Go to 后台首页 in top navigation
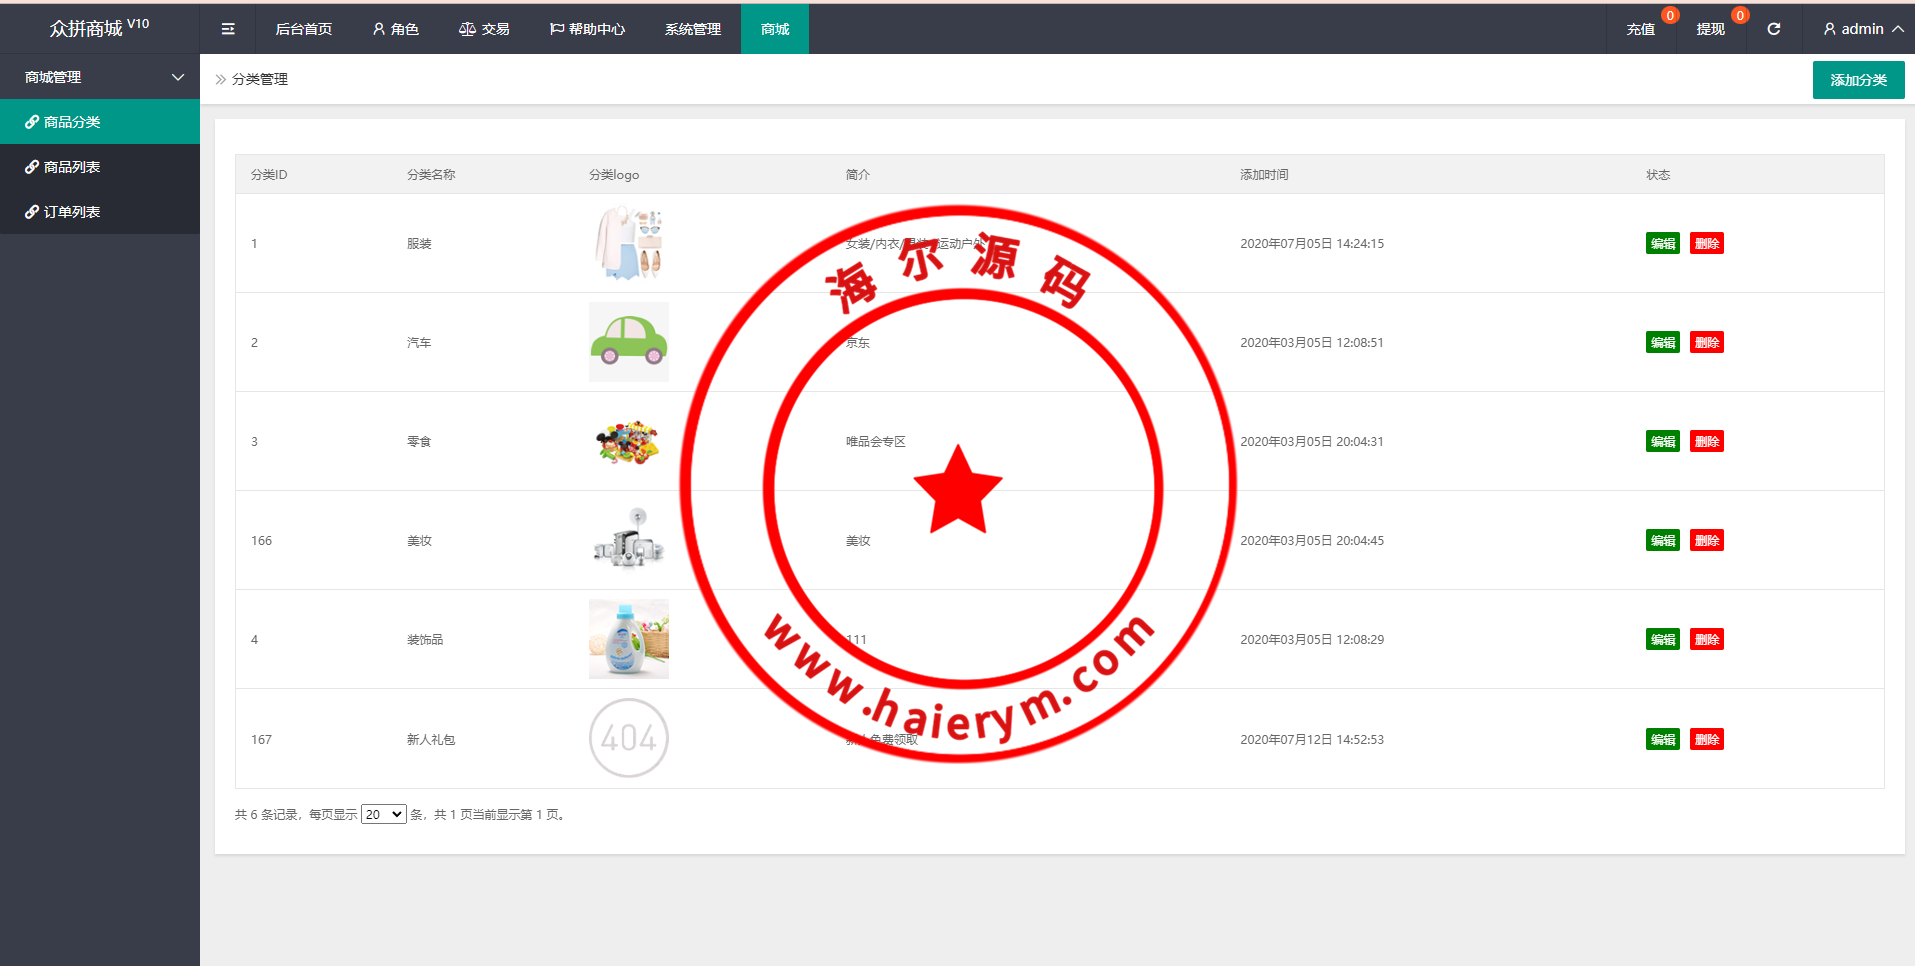 [303, 29]
